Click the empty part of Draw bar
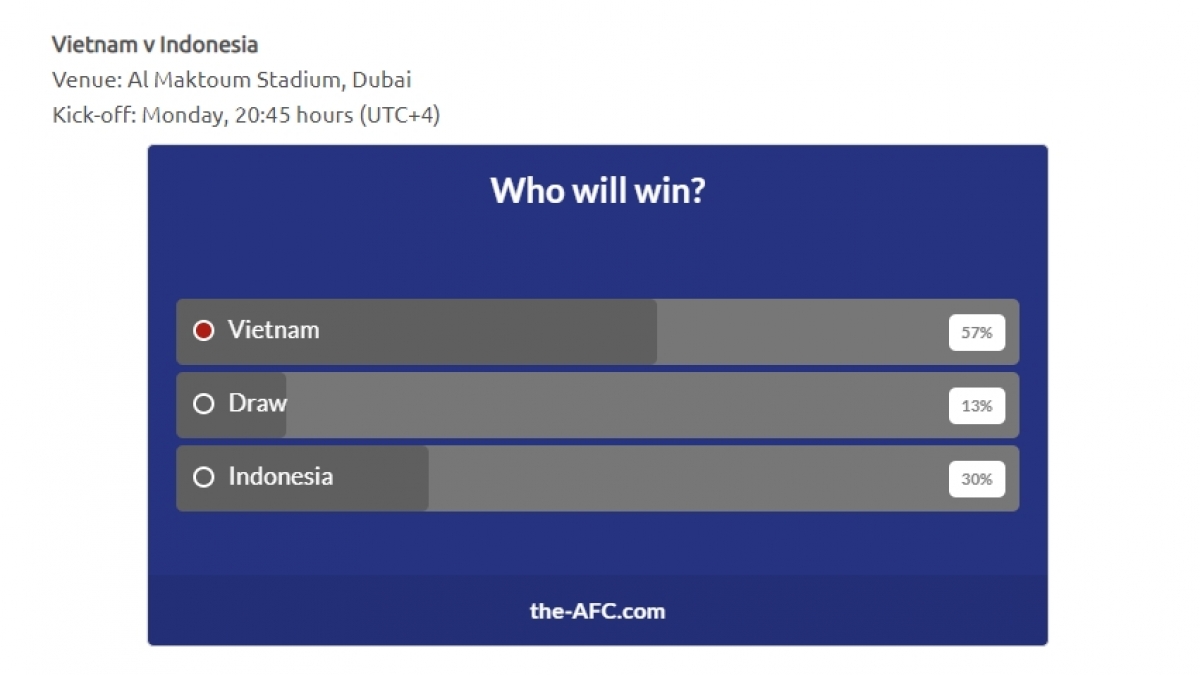Viewport: 1200px width, 675px height. pos(615,405)
